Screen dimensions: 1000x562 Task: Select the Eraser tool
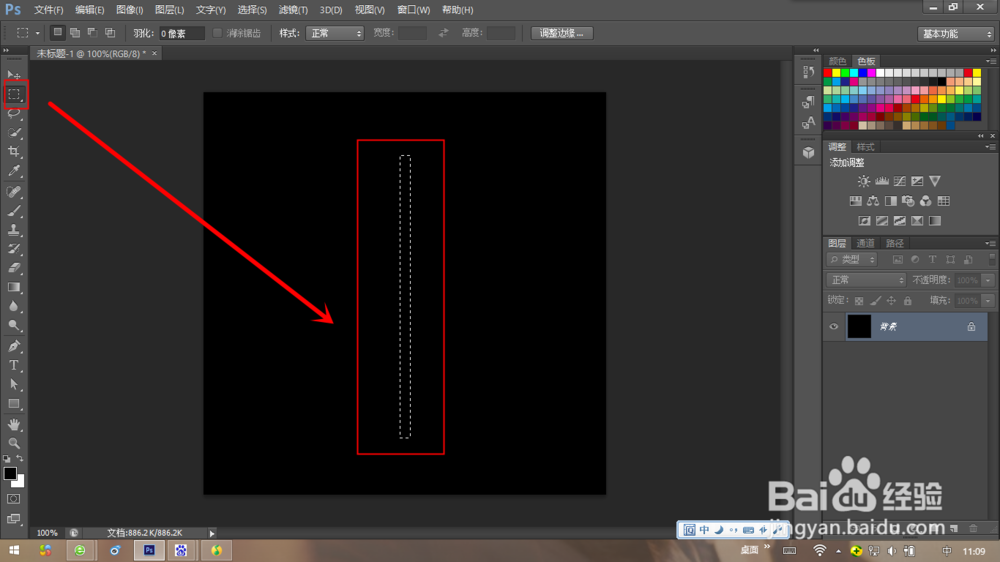(14, 268)
